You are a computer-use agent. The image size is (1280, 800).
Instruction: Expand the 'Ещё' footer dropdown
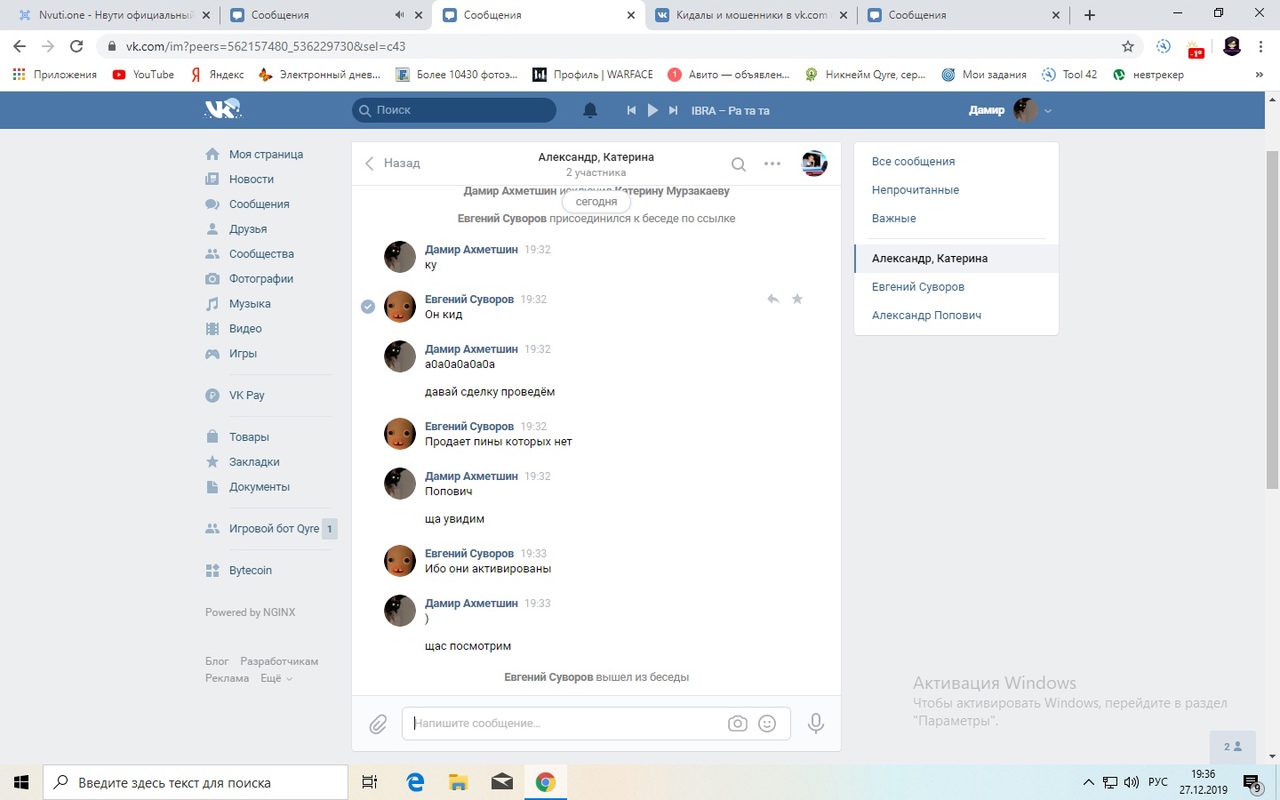click(276, 678)
